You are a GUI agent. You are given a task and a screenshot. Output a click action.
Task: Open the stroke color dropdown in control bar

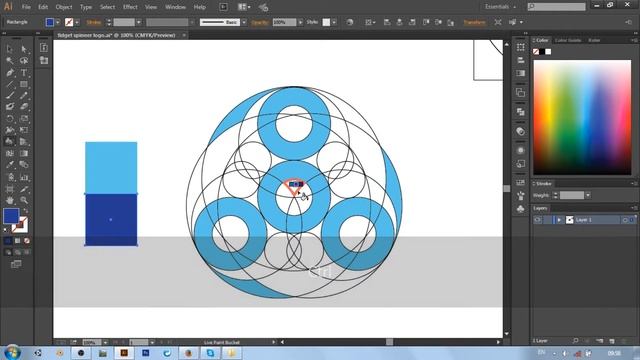point(77,22)
